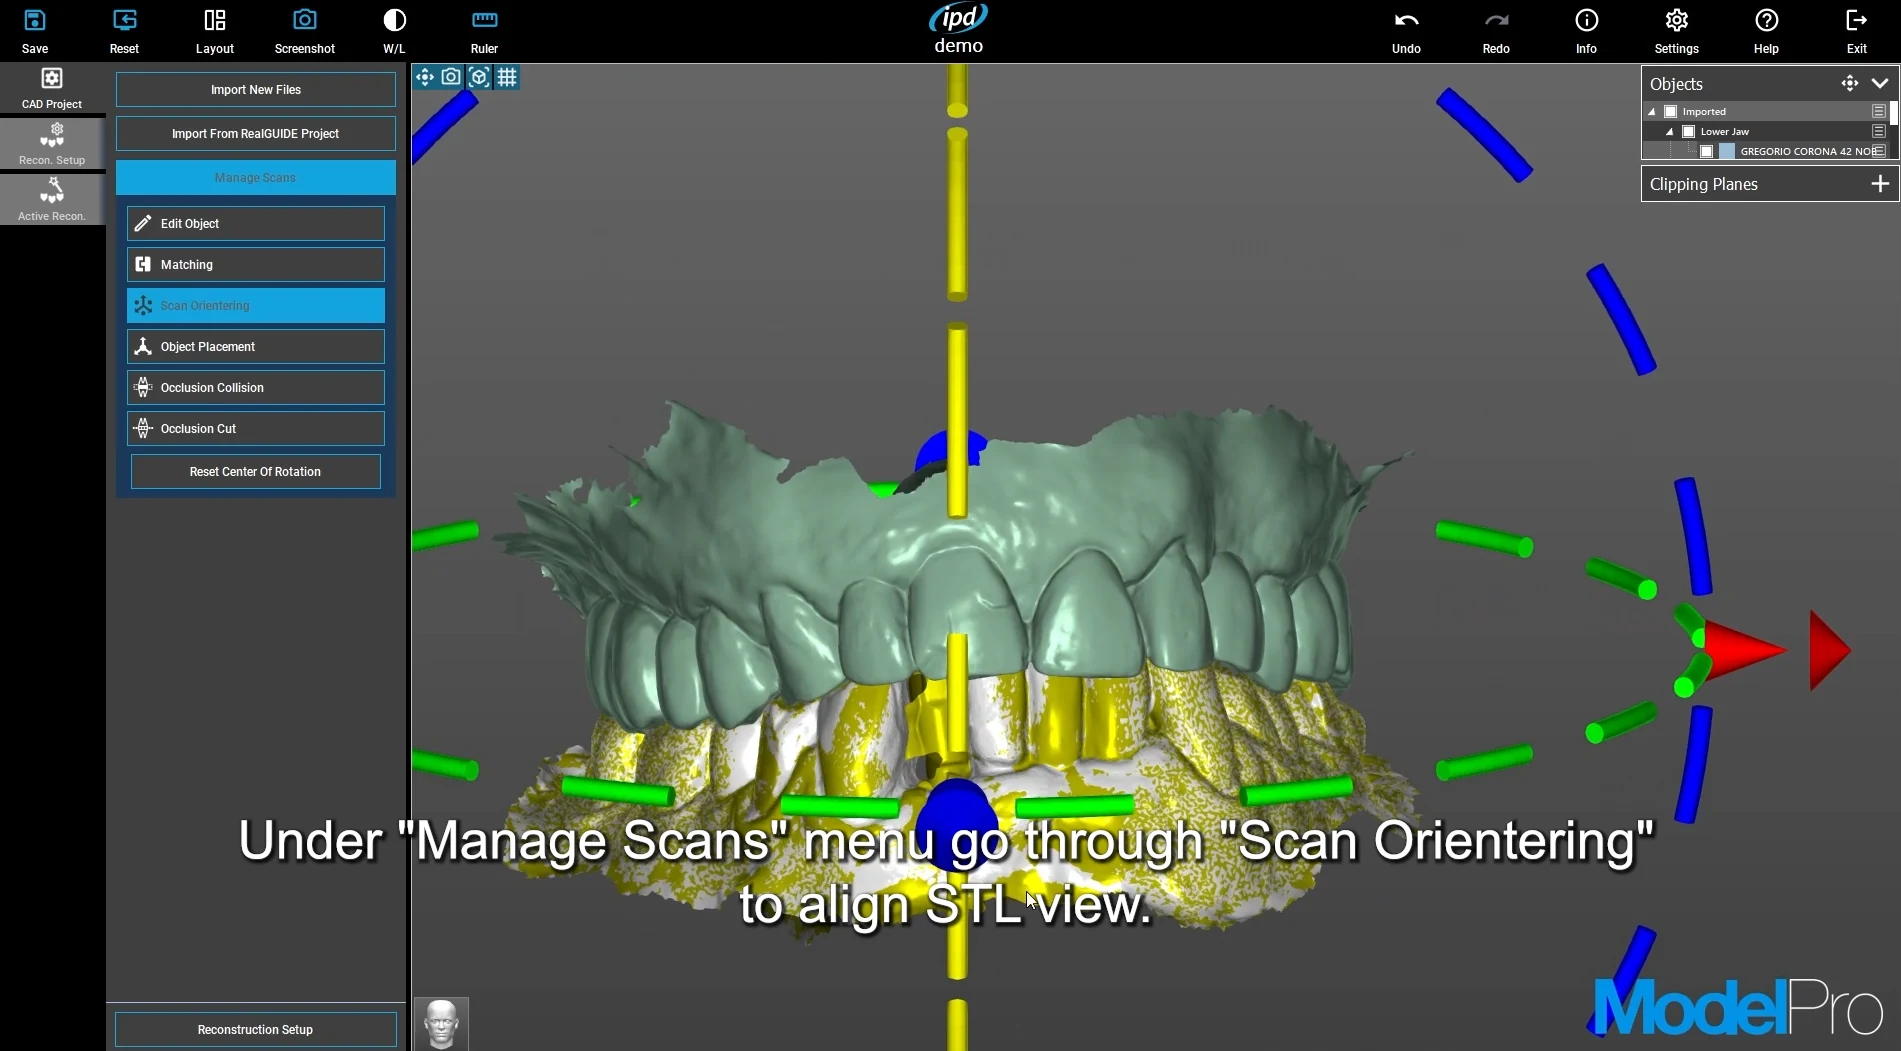Click the viewport snapshot camera icon
The image size is (1901, 1051).
452,77
